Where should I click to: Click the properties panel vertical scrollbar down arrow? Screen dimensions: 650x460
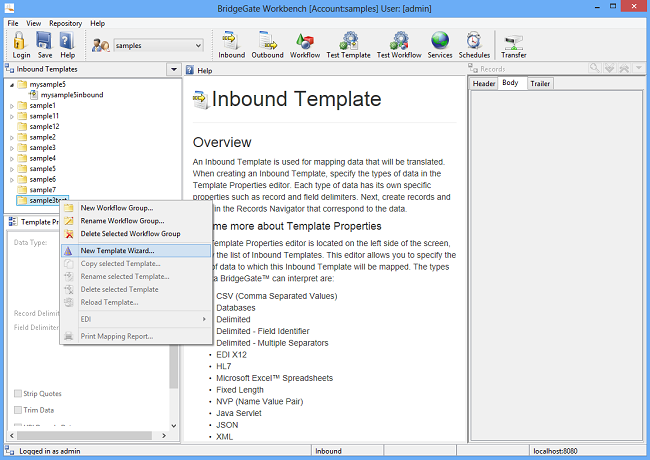point(174,426)
